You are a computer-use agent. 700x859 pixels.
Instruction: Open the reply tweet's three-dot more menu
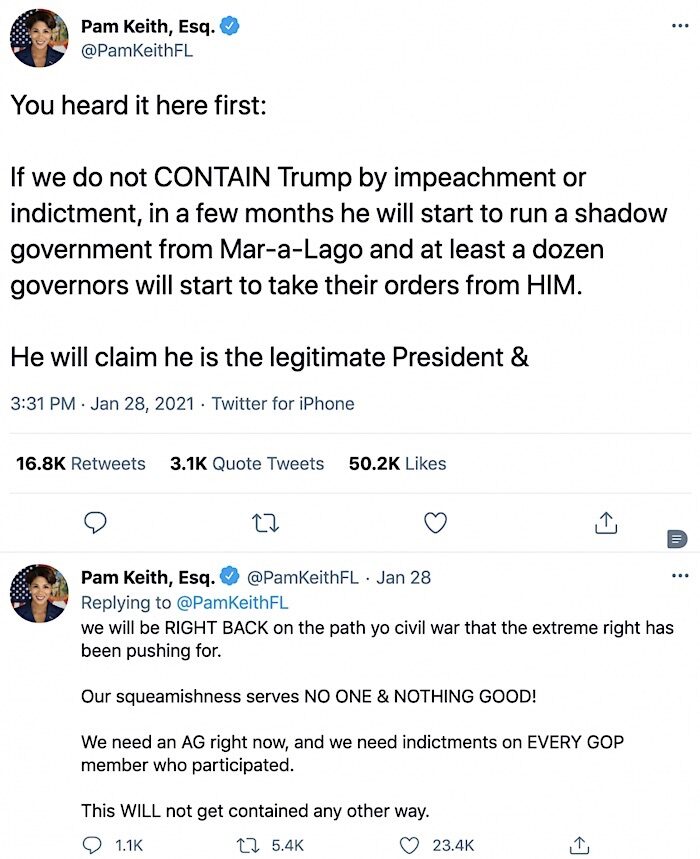pyautogui.click(x=680, y=576)
